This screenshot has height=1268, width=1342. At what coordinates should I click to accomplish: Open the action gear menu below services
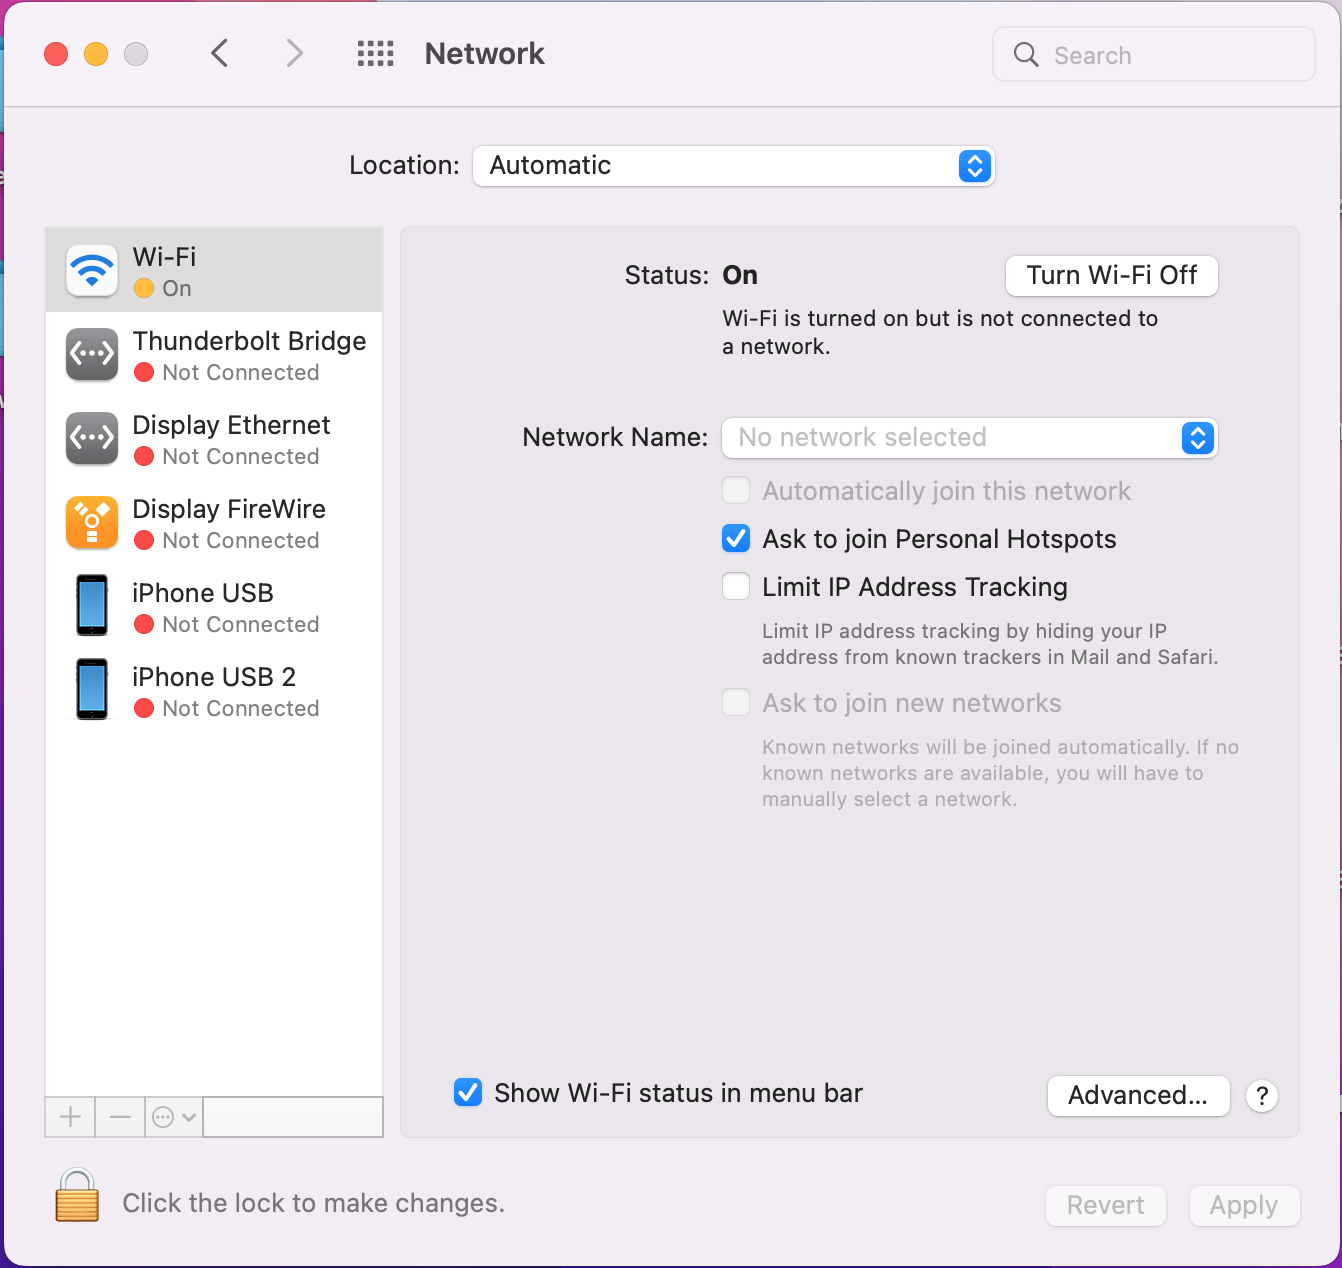pos(172,1117)
